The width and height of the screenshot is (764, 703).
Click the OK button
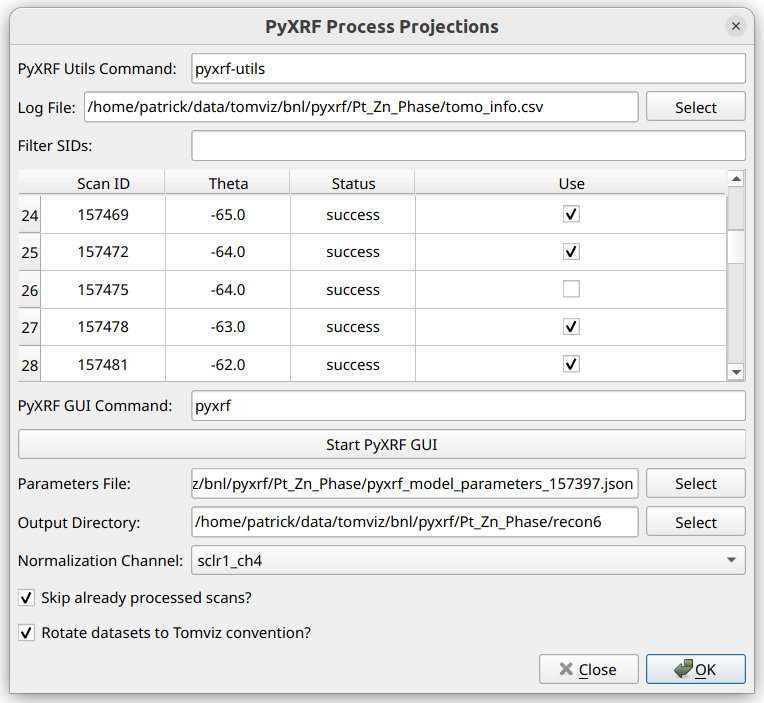coord(696,669)
